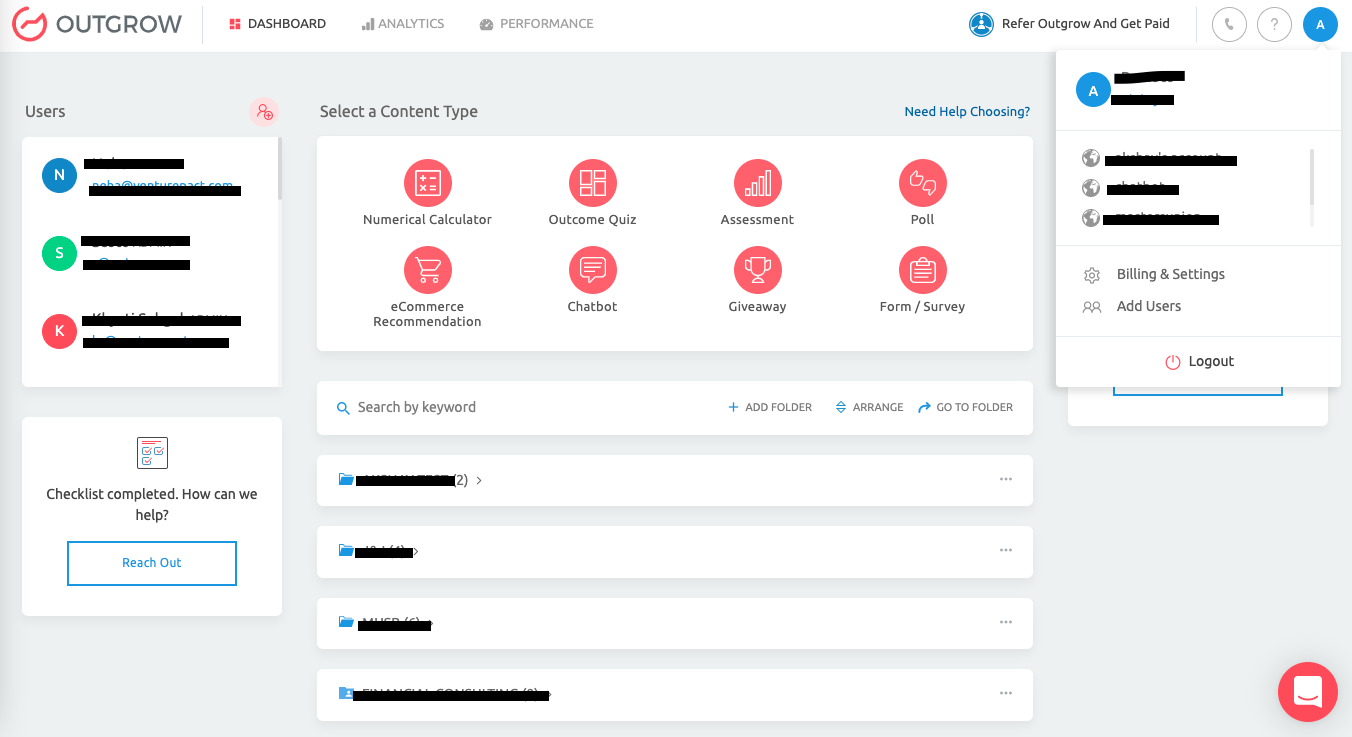Open the first folder row's three-dot menu
This screenshot has height=737, width=1352.
point(1006,479)
